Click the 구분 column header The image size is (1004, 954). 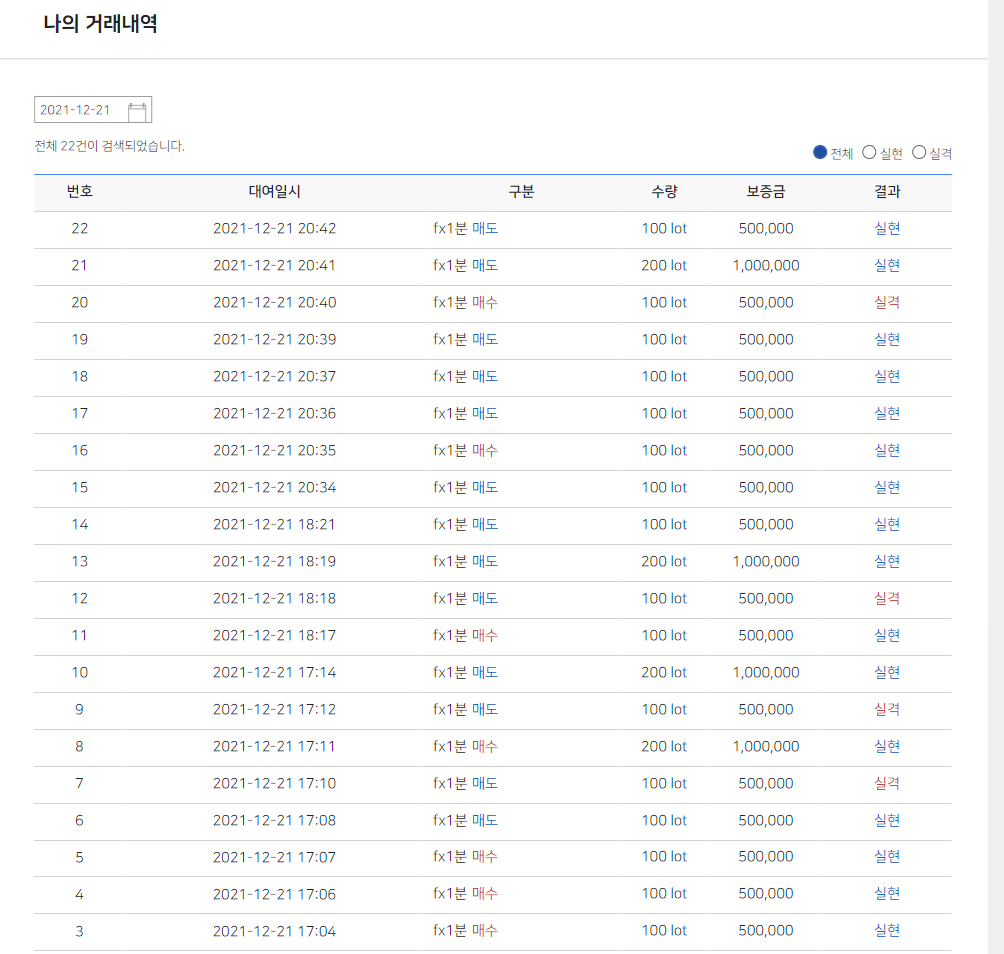tap(521, 191)
